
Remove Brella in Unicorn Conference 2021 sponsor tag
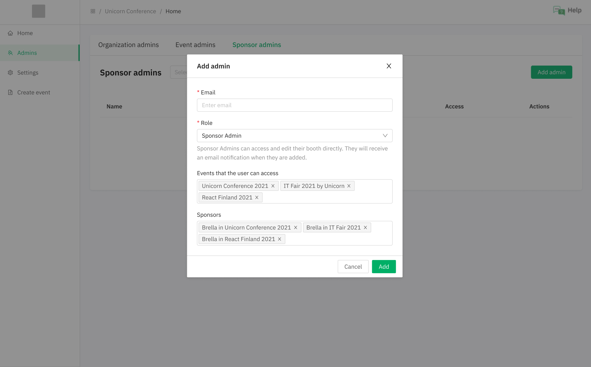pos(296,228)
